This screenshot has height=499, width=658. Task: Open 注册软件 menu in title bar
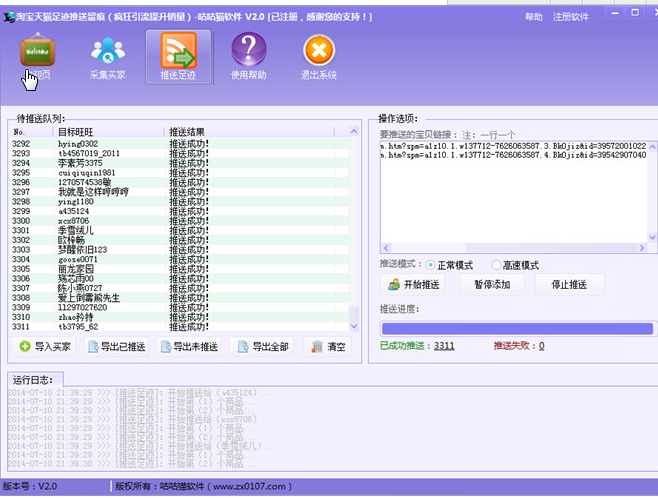[571, 17]
